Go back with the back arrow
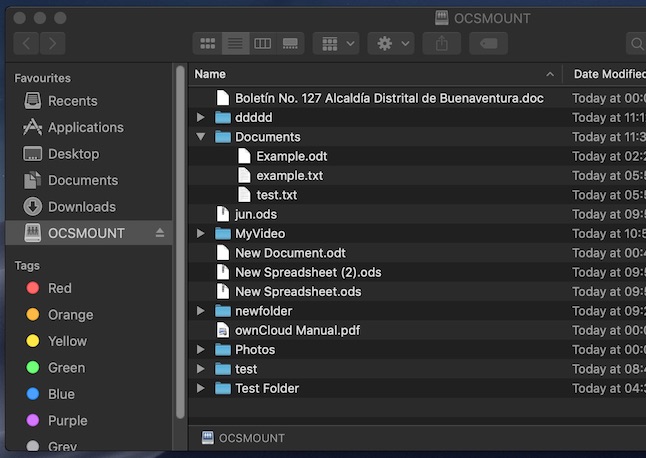646x458 pixels. (x=27, y=43)
